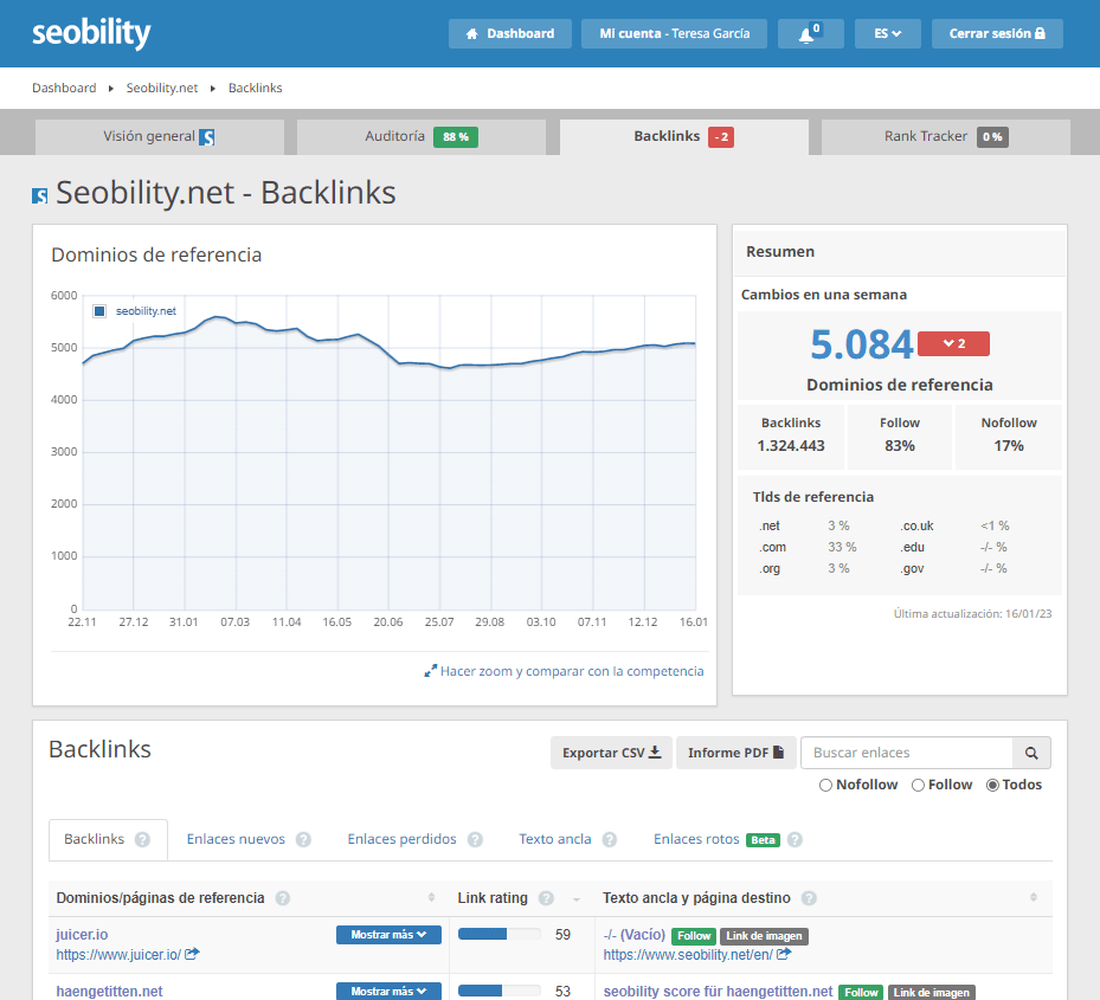The height and width of the screenshot is (1000, 1100).
Task: Click the favicon beside Seobility.net page title
Action: point(40,195)
